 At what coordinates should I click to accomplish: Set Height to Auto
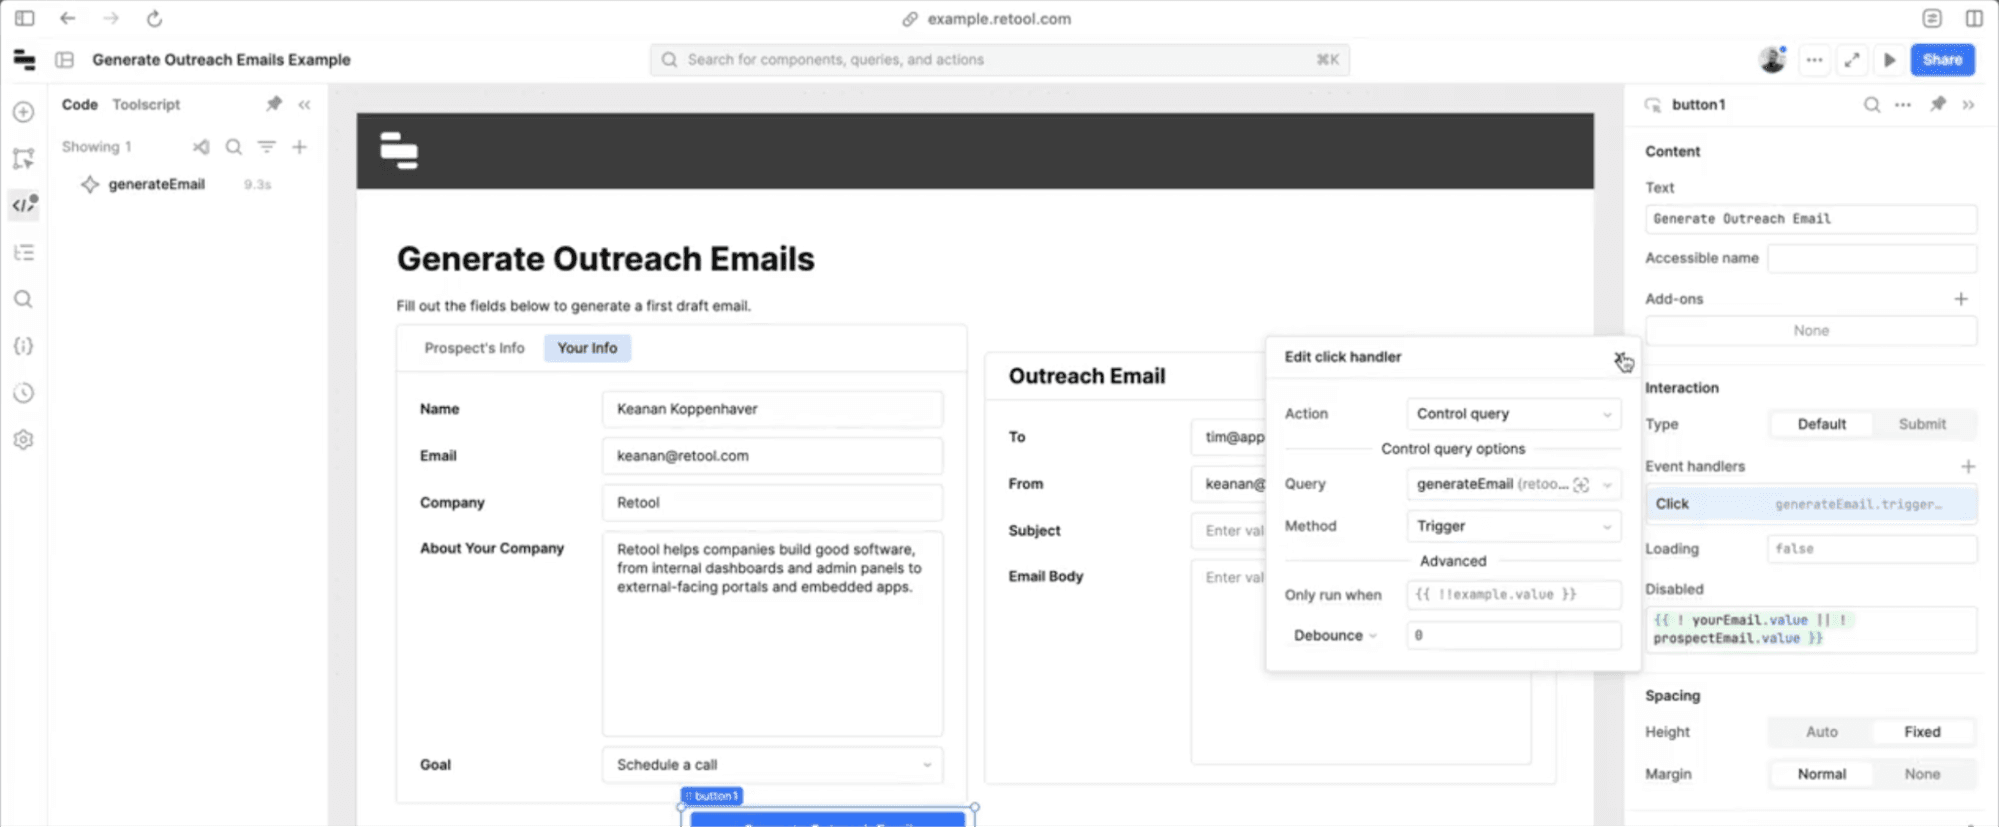1821,732
